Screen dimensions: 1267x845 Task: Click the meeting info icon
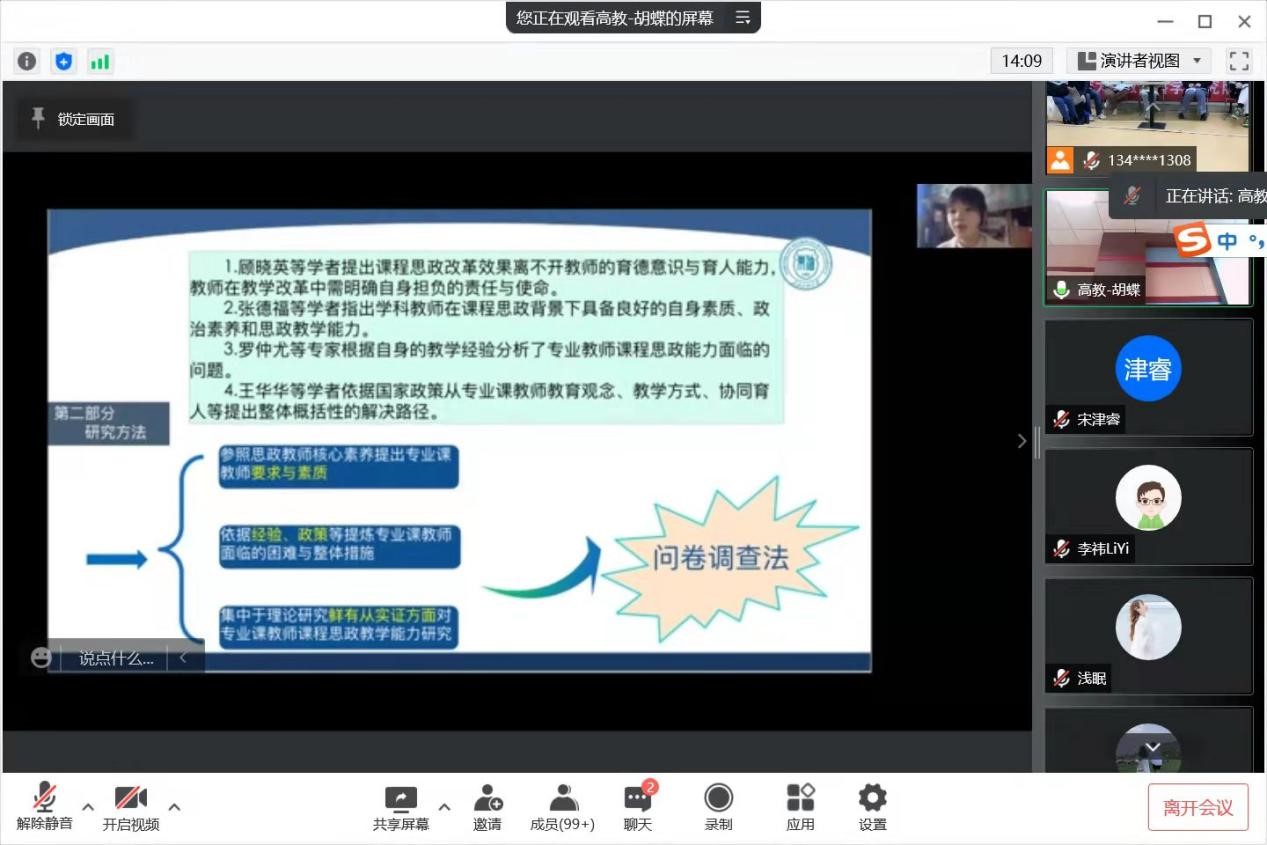point(27,61)
